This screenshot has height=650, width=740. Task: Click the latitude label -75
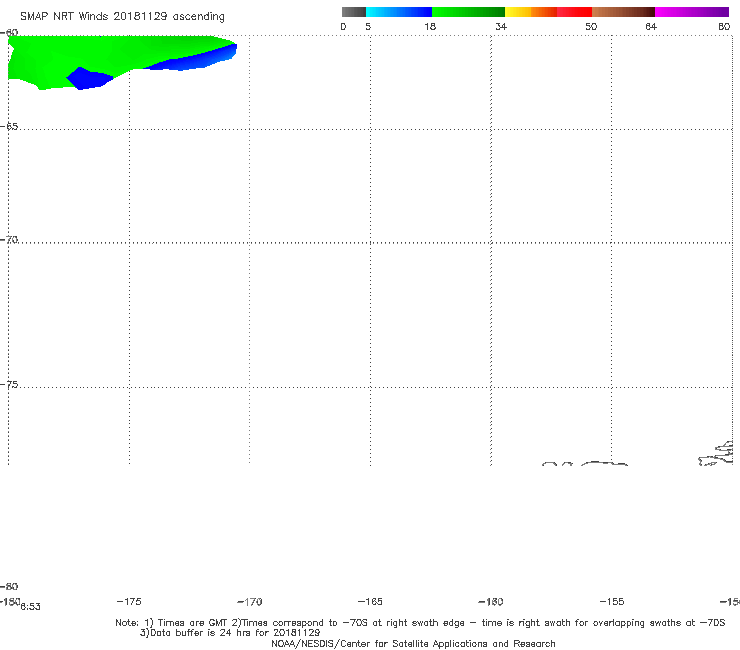[x=9, y=385]
